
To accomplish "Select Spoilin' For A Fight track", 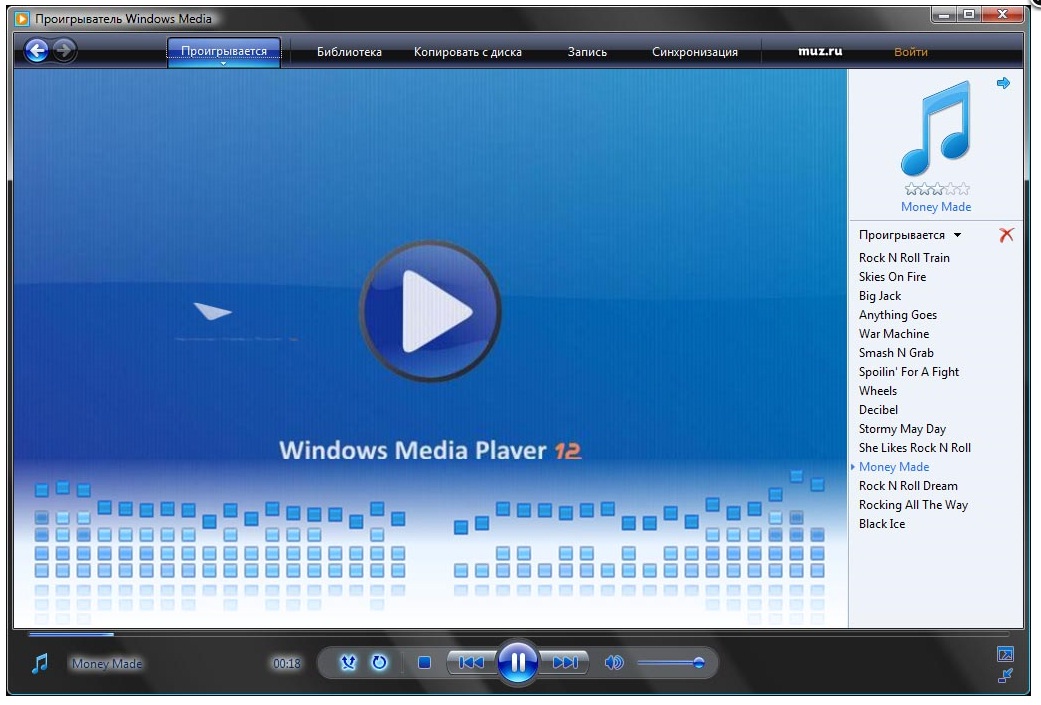I will 909,372.
